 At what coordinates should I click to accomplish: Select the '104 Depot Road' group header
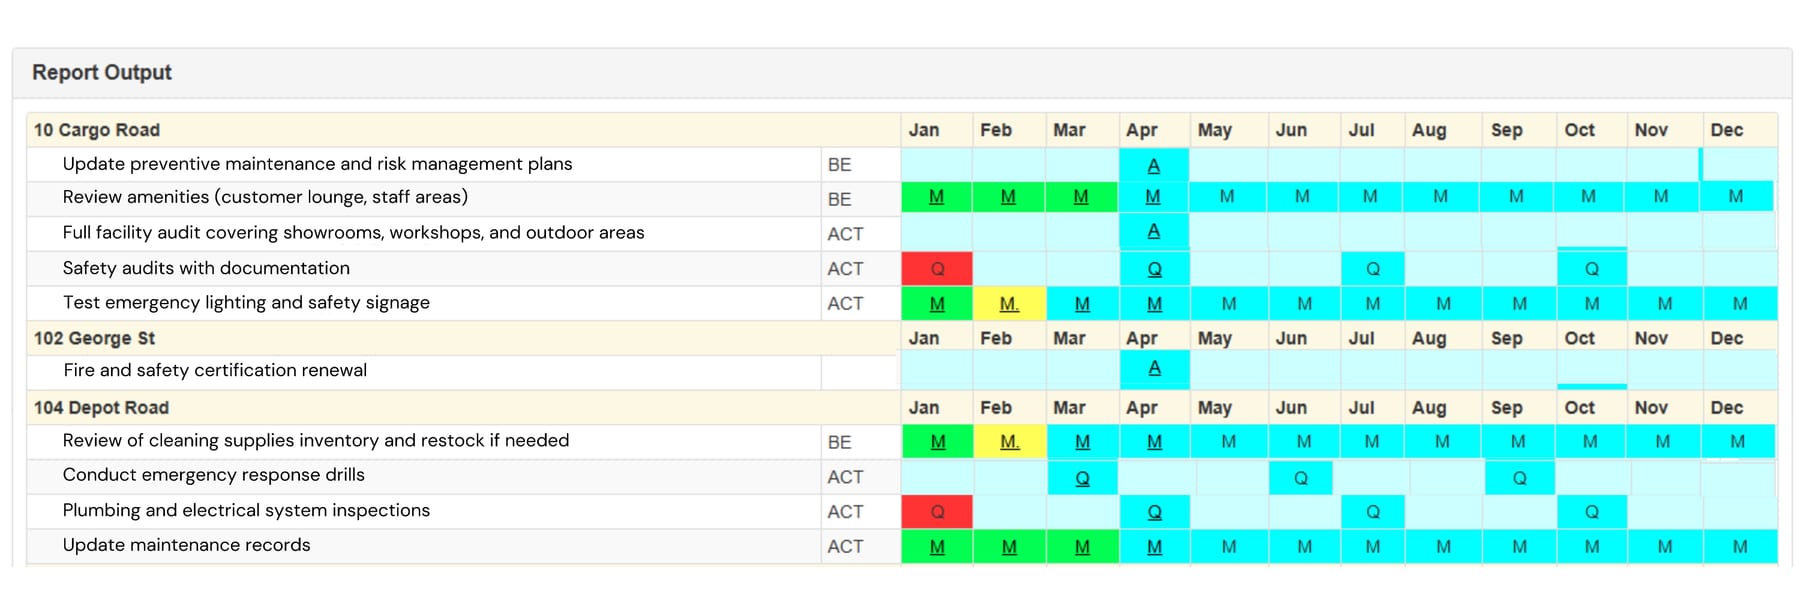[x=101, y=408]
